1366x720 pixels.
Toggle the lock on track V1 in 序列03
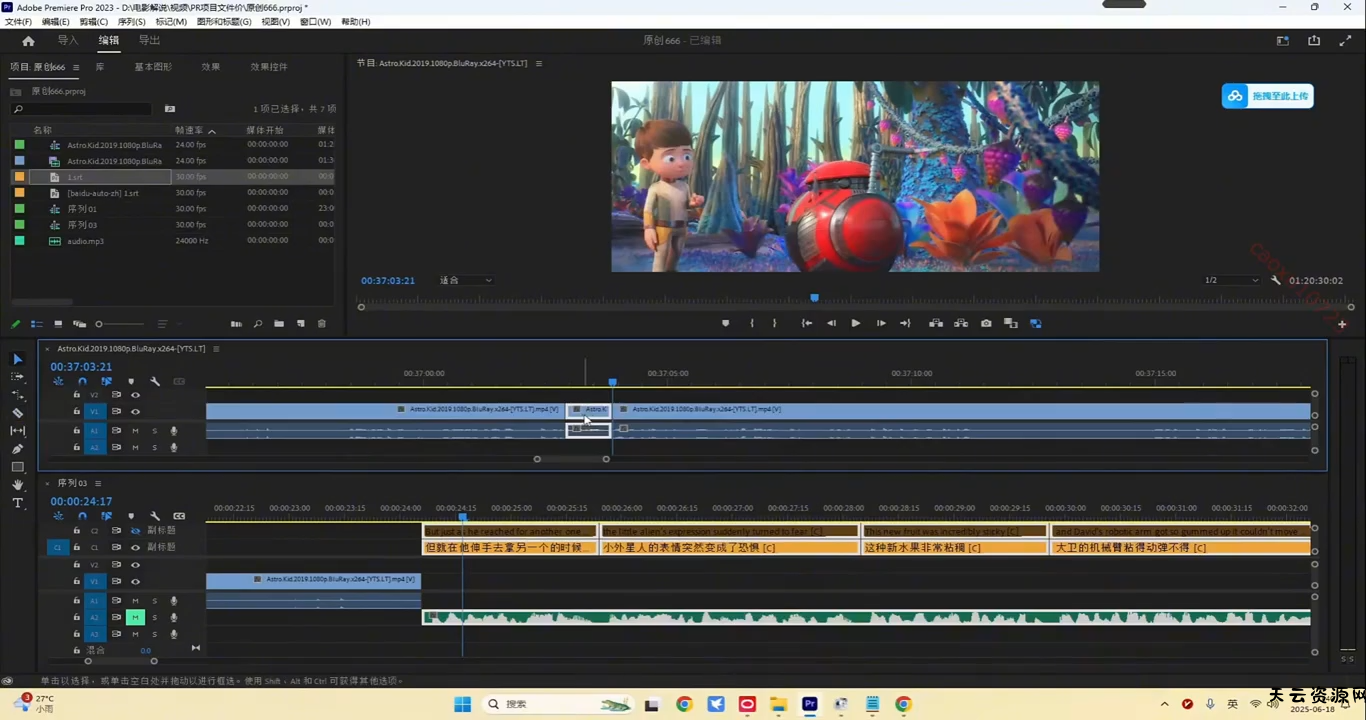76,581
